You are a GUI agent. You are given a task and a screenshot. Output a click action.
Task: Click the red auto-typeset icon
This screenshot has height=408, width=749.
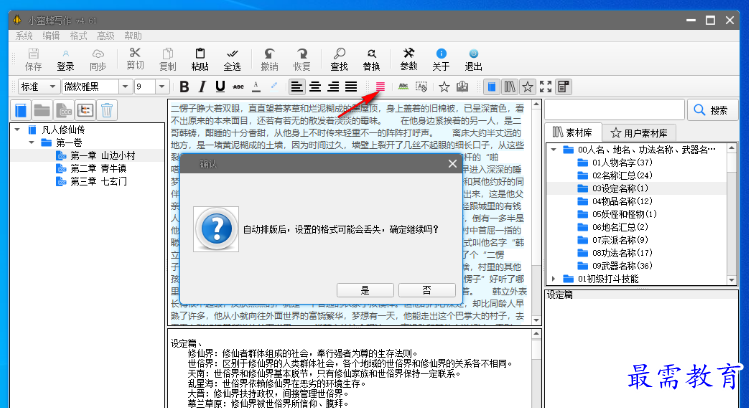coord(380,86)
